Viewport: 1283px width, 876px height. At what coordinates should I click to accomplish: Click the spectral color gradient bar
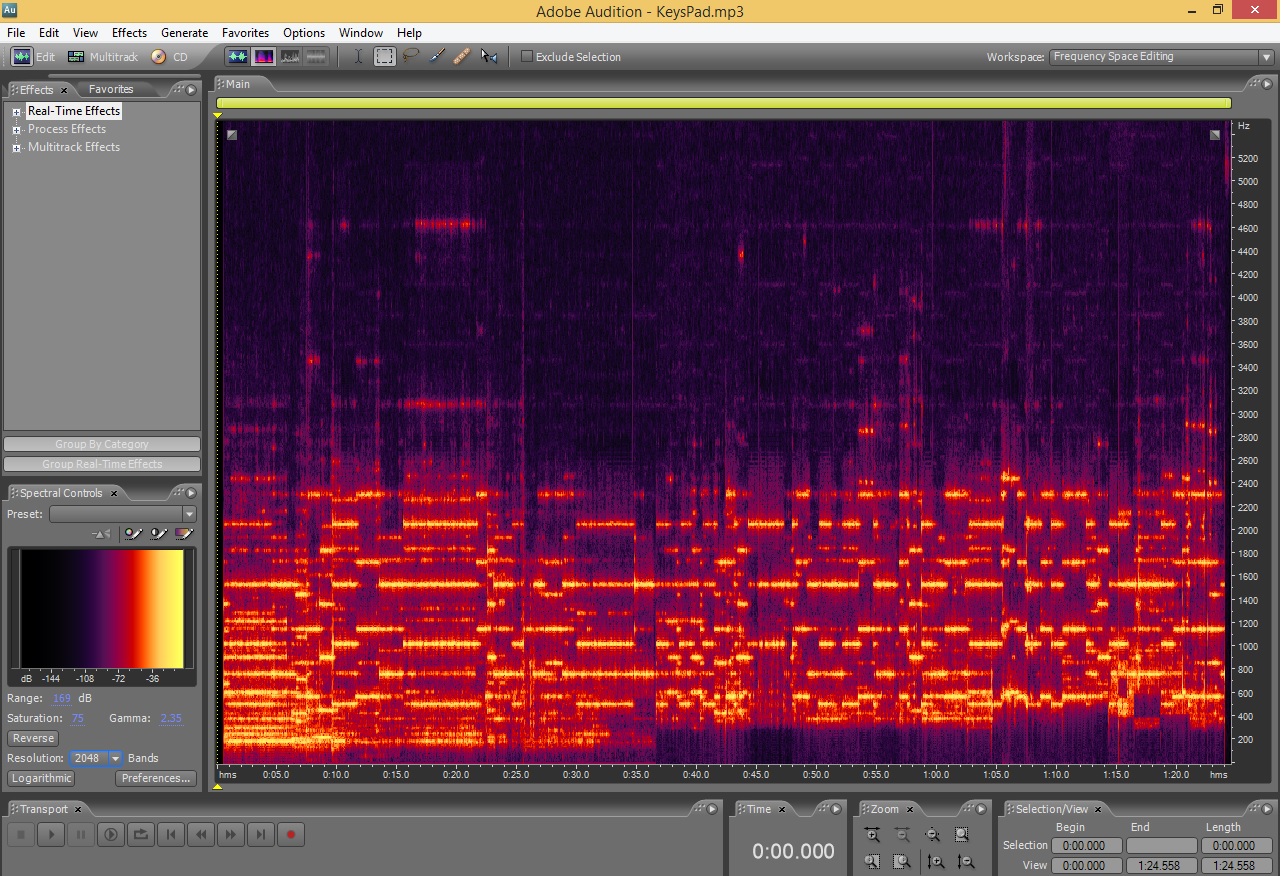click(101, 609)
